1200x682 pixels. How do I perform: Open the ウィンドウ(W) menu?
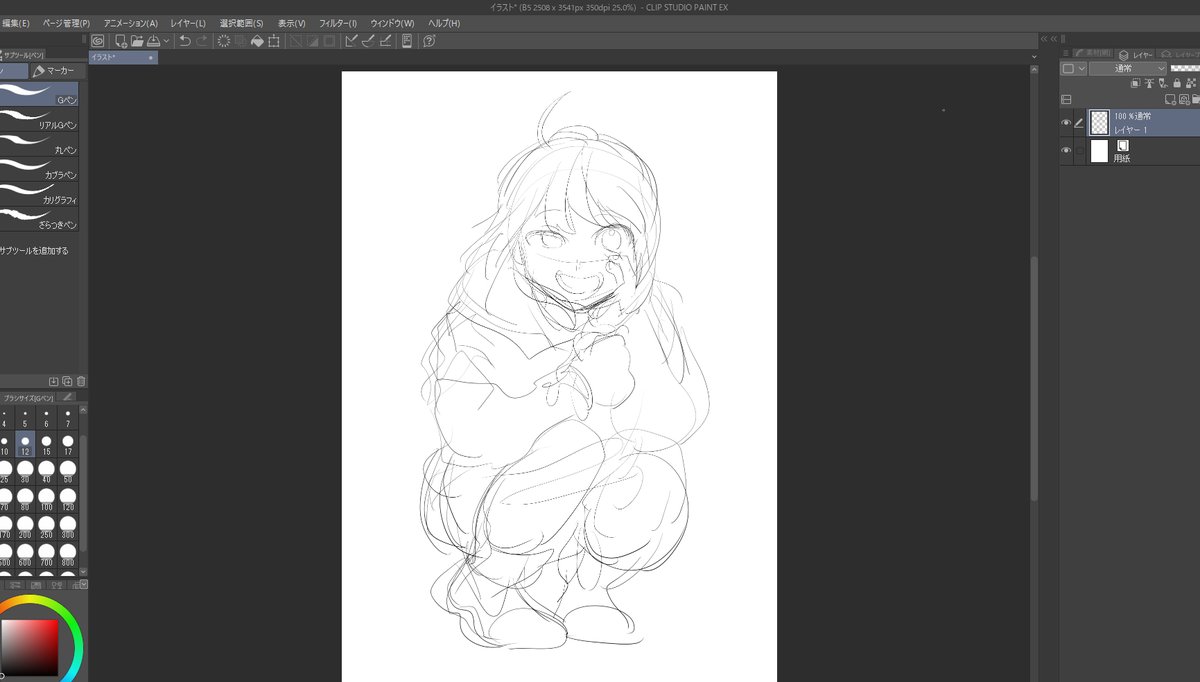pos(392,23)
